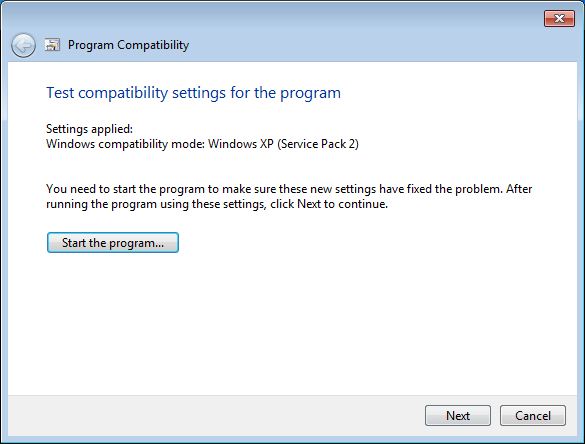This screenshot has height=444, width=585.
Task: Click the "Windows compatibility mode:" text
Action: [x=125, y=144]
